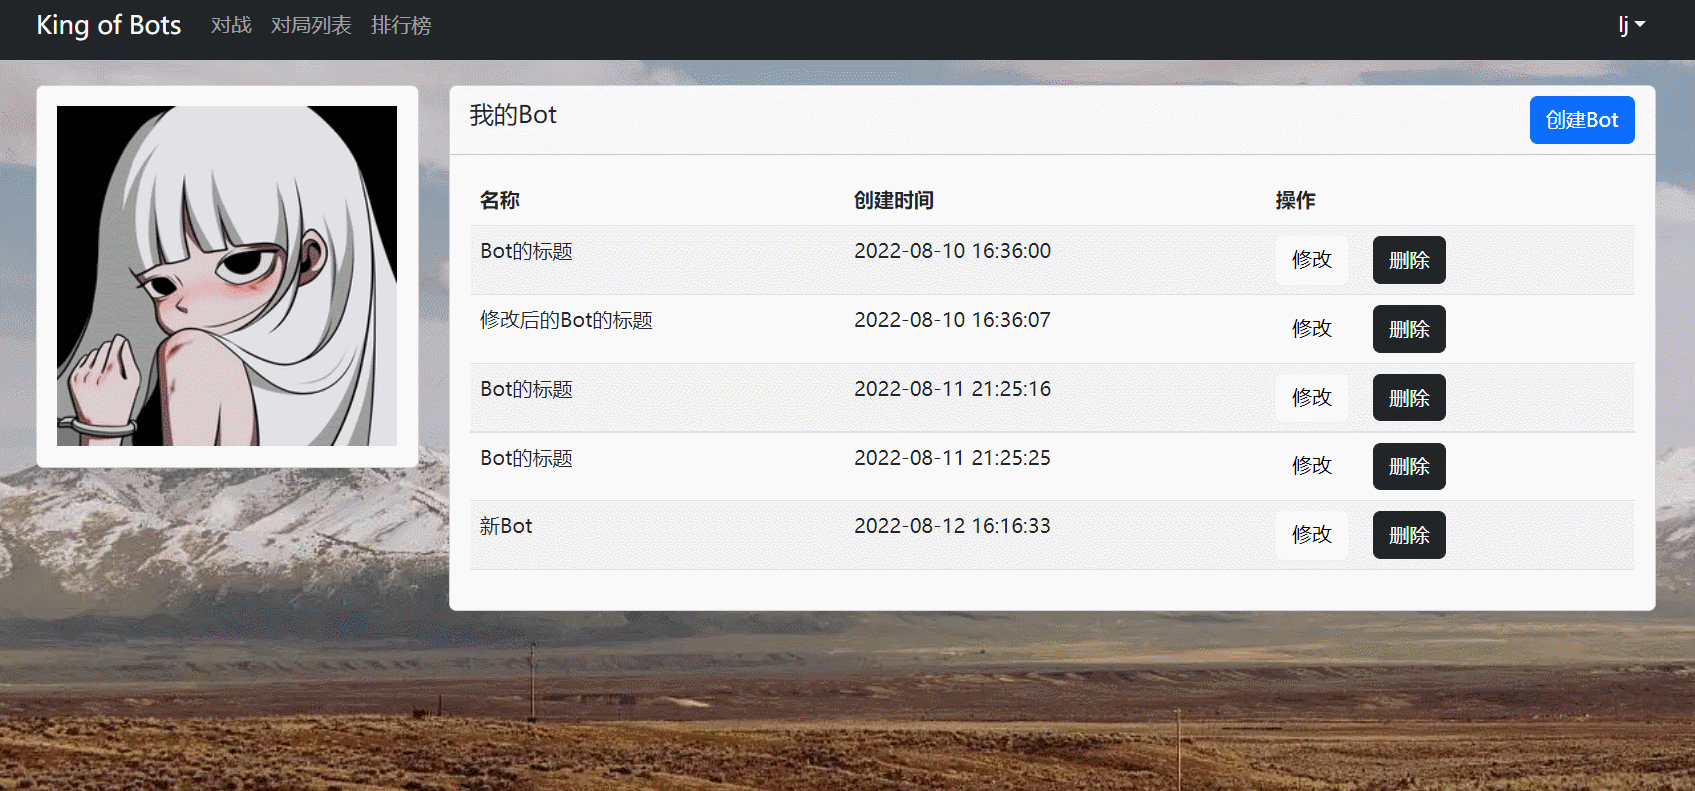Click 修改 for 新Bot
This screenshot has width=1695, height=791.
coord(1312,535)
